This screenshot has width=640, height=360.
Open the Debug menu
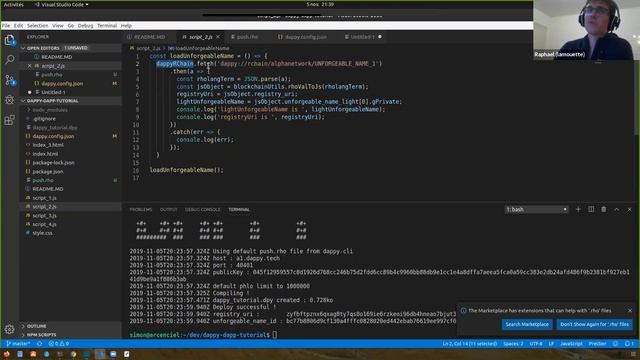click(x=85, y=25)
